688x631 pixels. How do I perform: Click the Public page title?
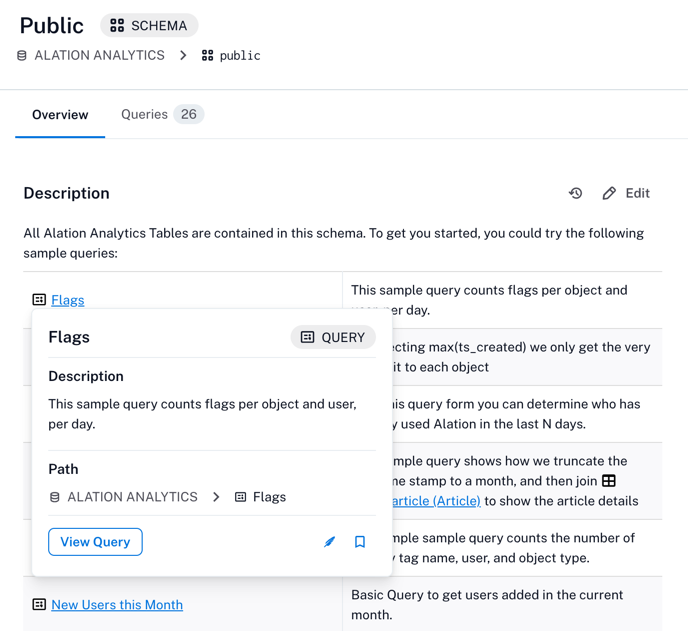(x=52, y=25)
